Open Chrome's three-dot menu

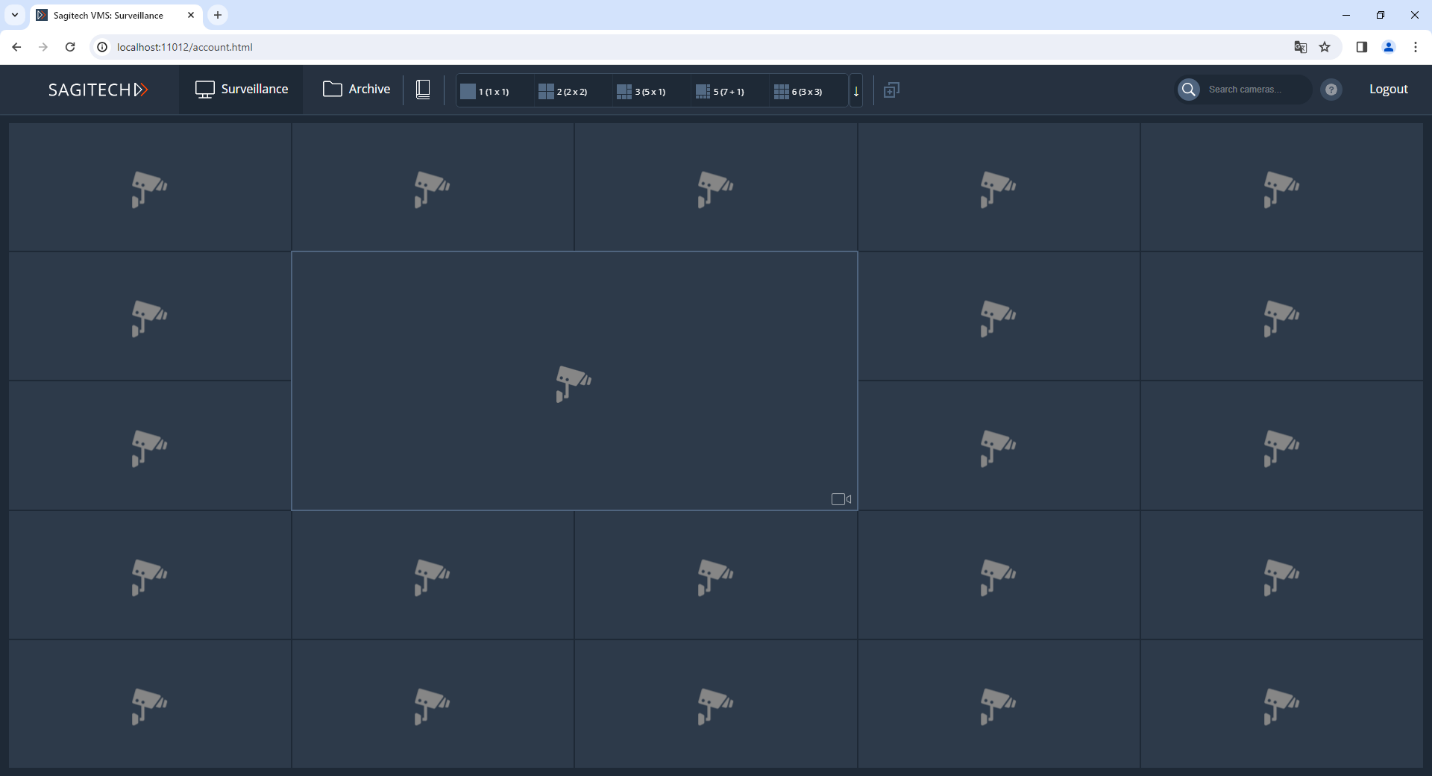point(1415,47)
